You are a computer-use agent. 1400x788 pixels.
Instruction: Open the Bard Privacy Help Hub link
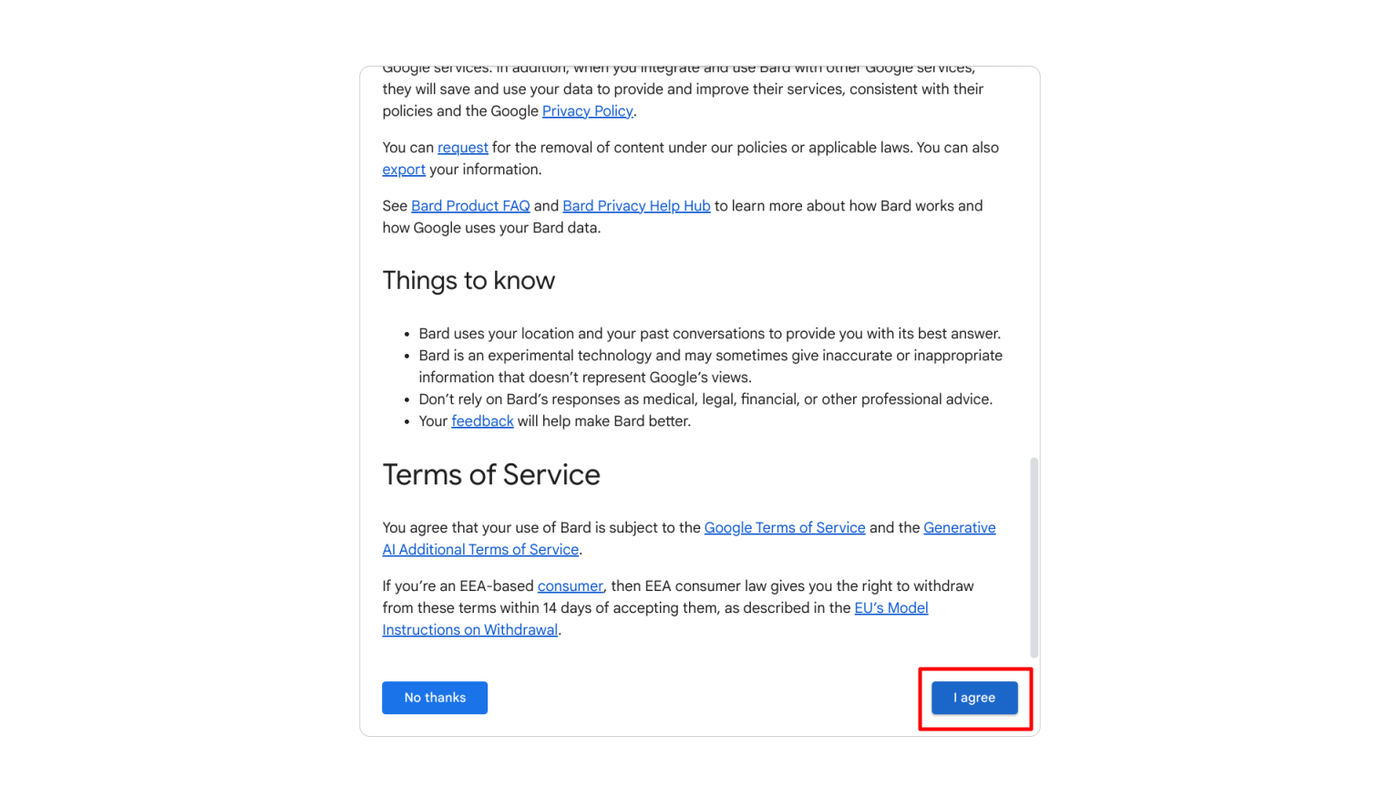[x=636, y=206]
